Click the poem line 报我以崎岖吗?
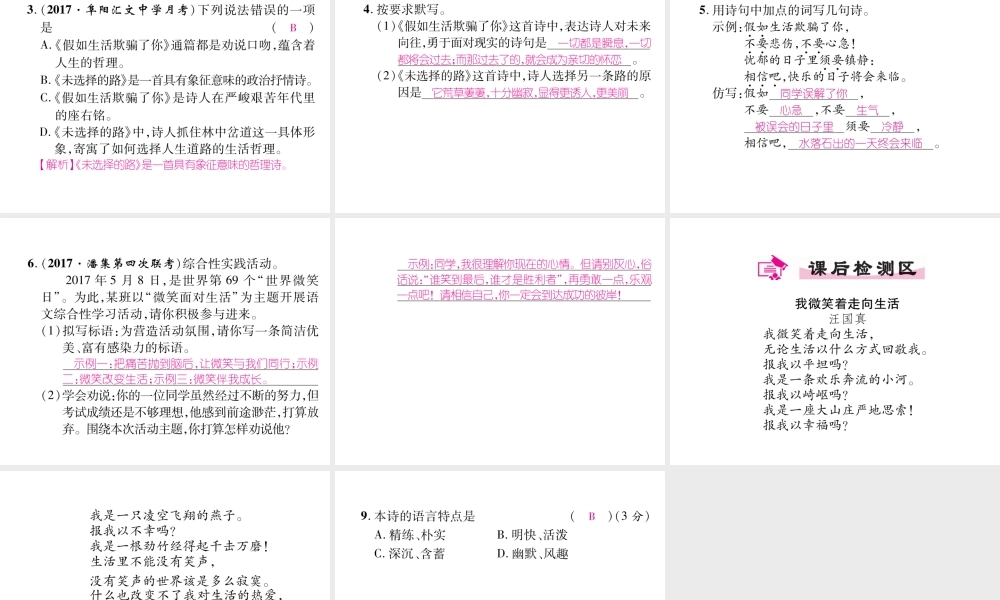The width and height of the screenshot is (1000, 600). pos(806,395)
